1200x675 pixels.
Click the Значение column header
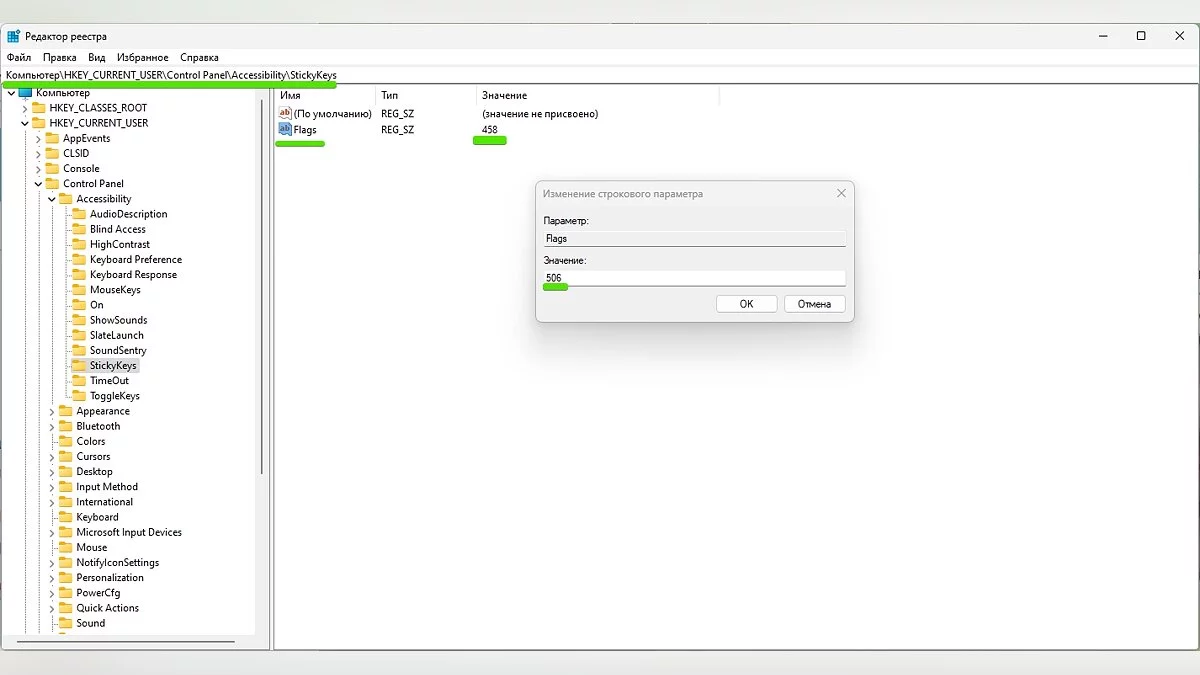(504, 95)
